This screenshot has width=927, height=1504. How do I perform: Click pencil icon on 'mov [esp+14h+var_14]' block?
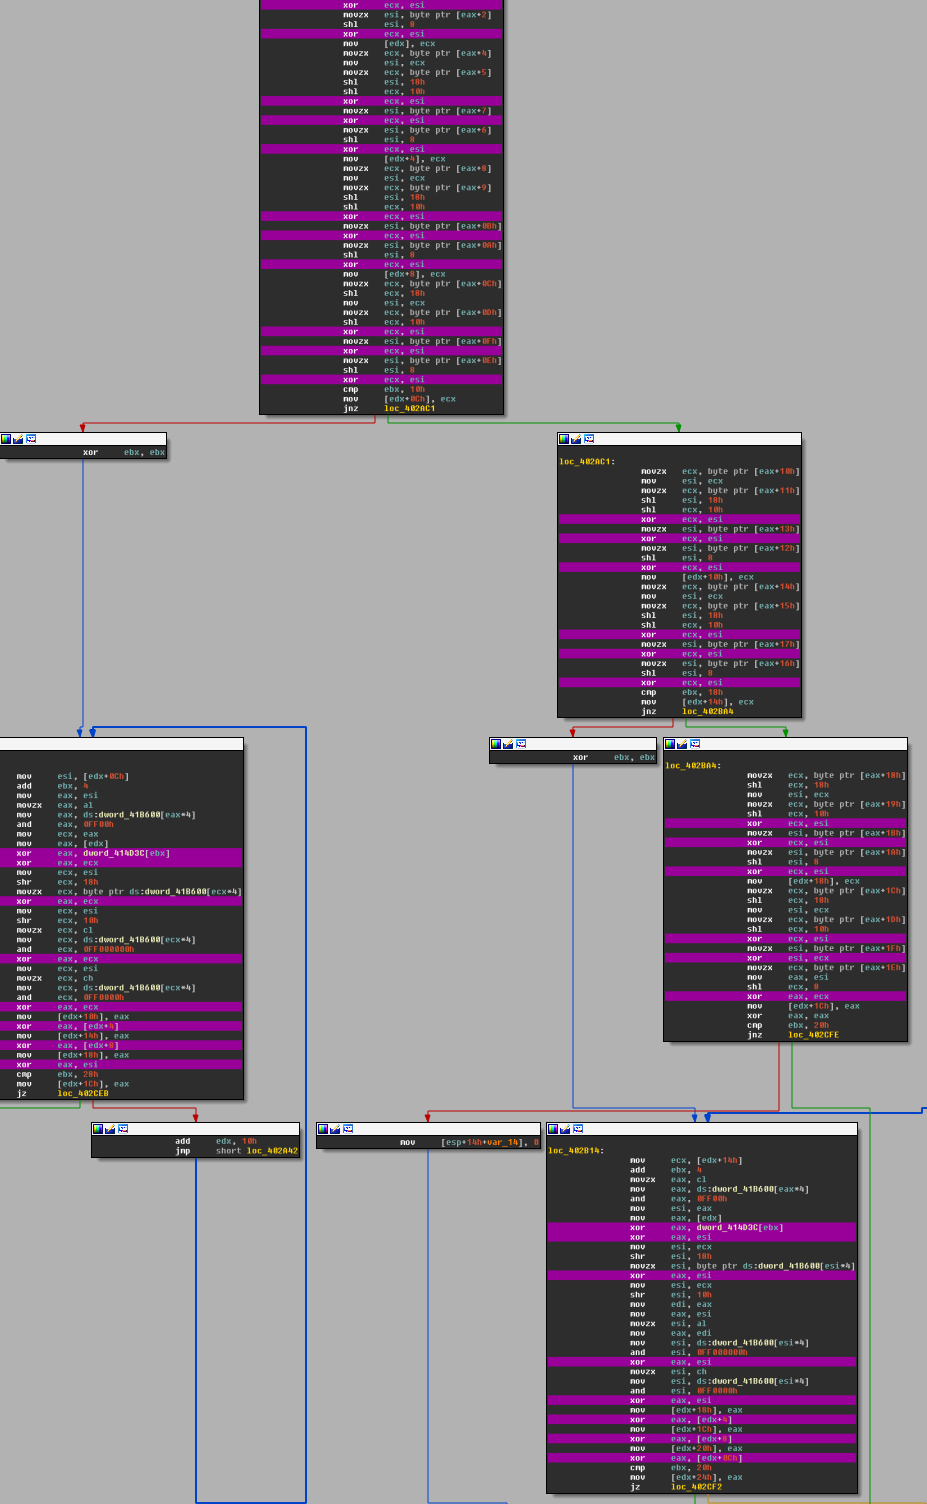click(335, 1129)
